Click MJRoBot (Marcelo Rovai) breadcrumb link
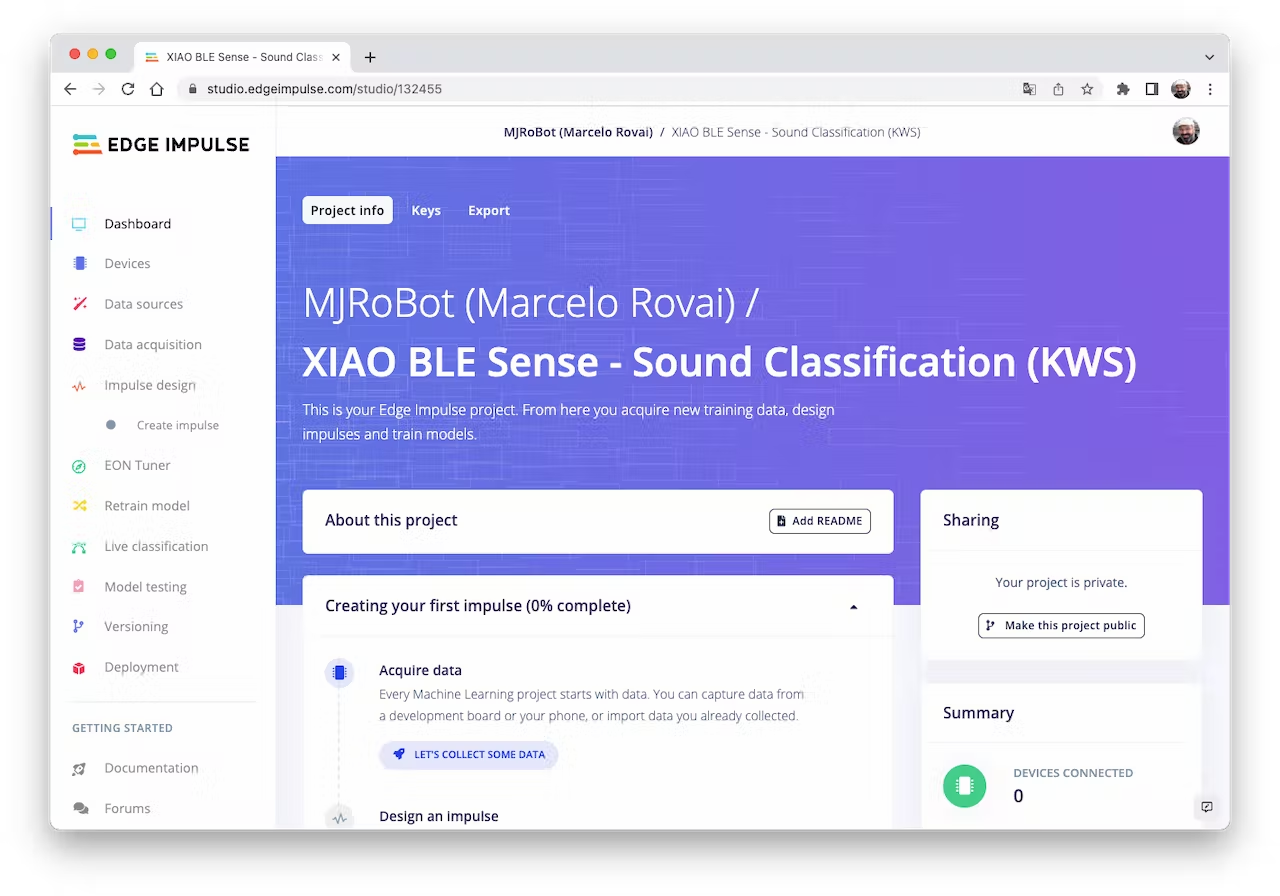This screenshot has width=1280, height=896. tap(578, 132)
